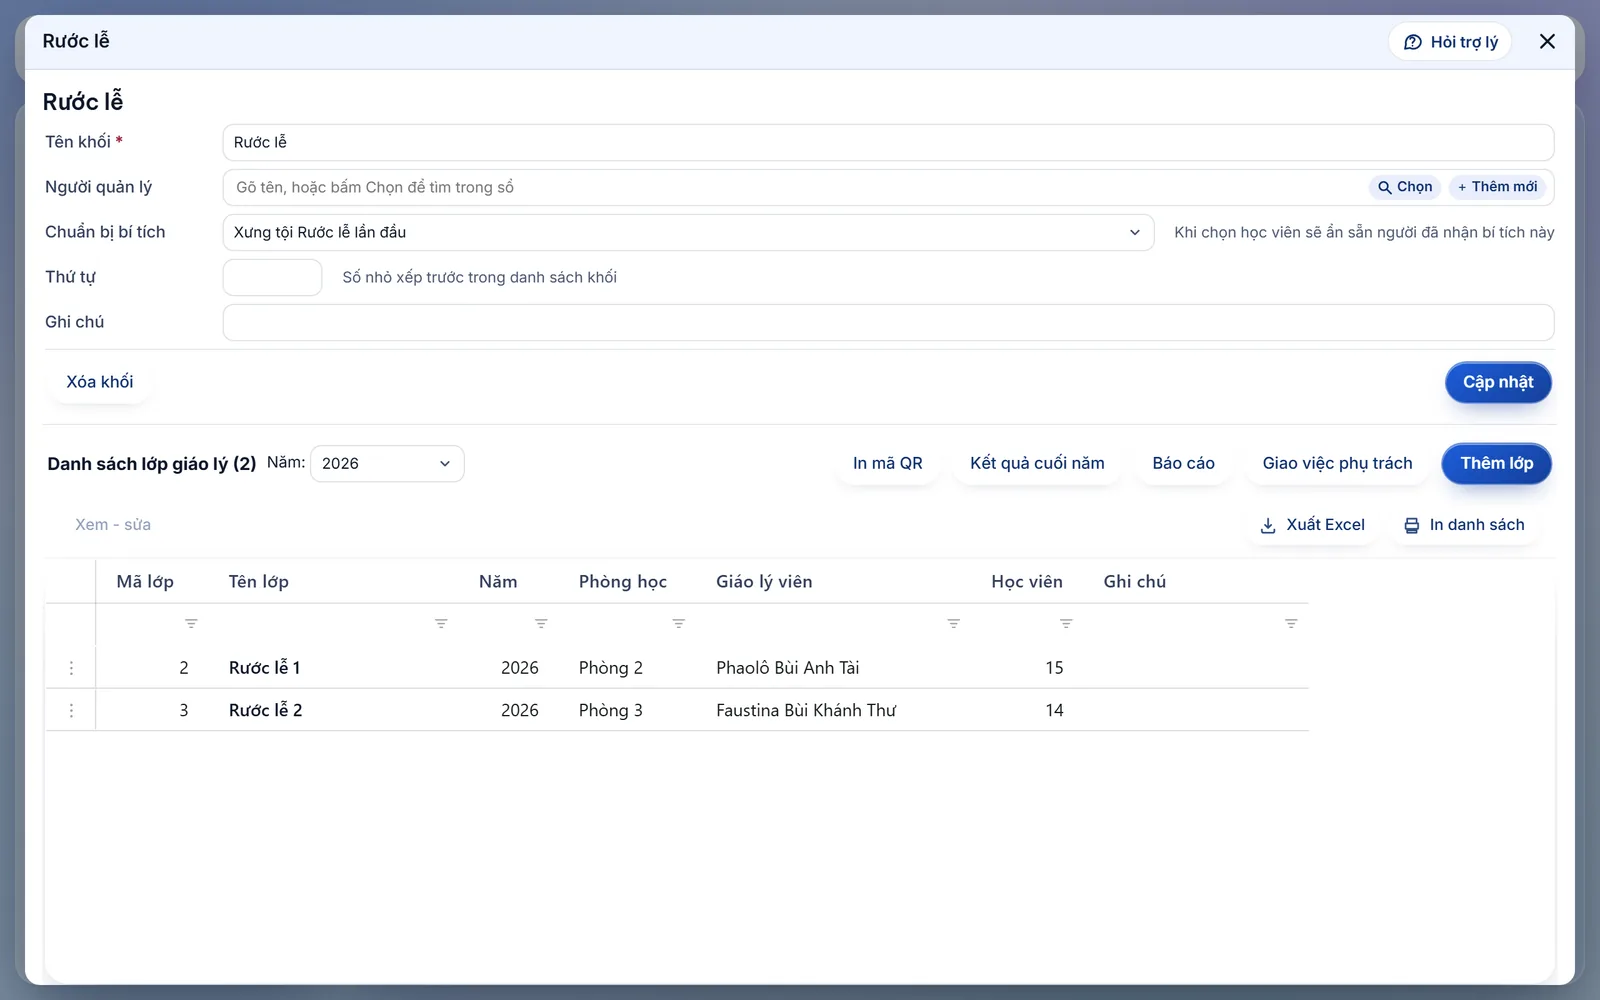Sort by the Tên lớp column header
Viewport: 1600px width, 1000px height.
[258, 582]
